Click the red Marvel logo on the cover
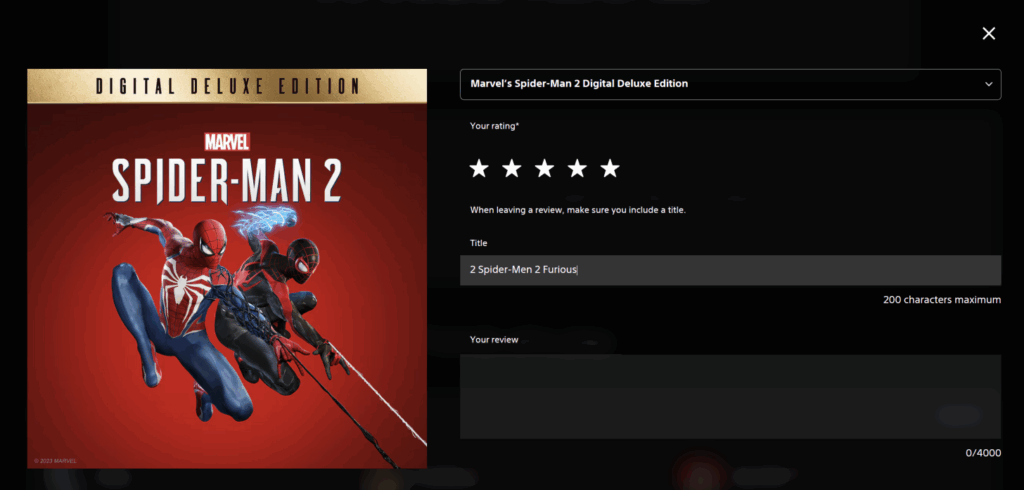This screenshot has height=490, width=1024. 227,142
